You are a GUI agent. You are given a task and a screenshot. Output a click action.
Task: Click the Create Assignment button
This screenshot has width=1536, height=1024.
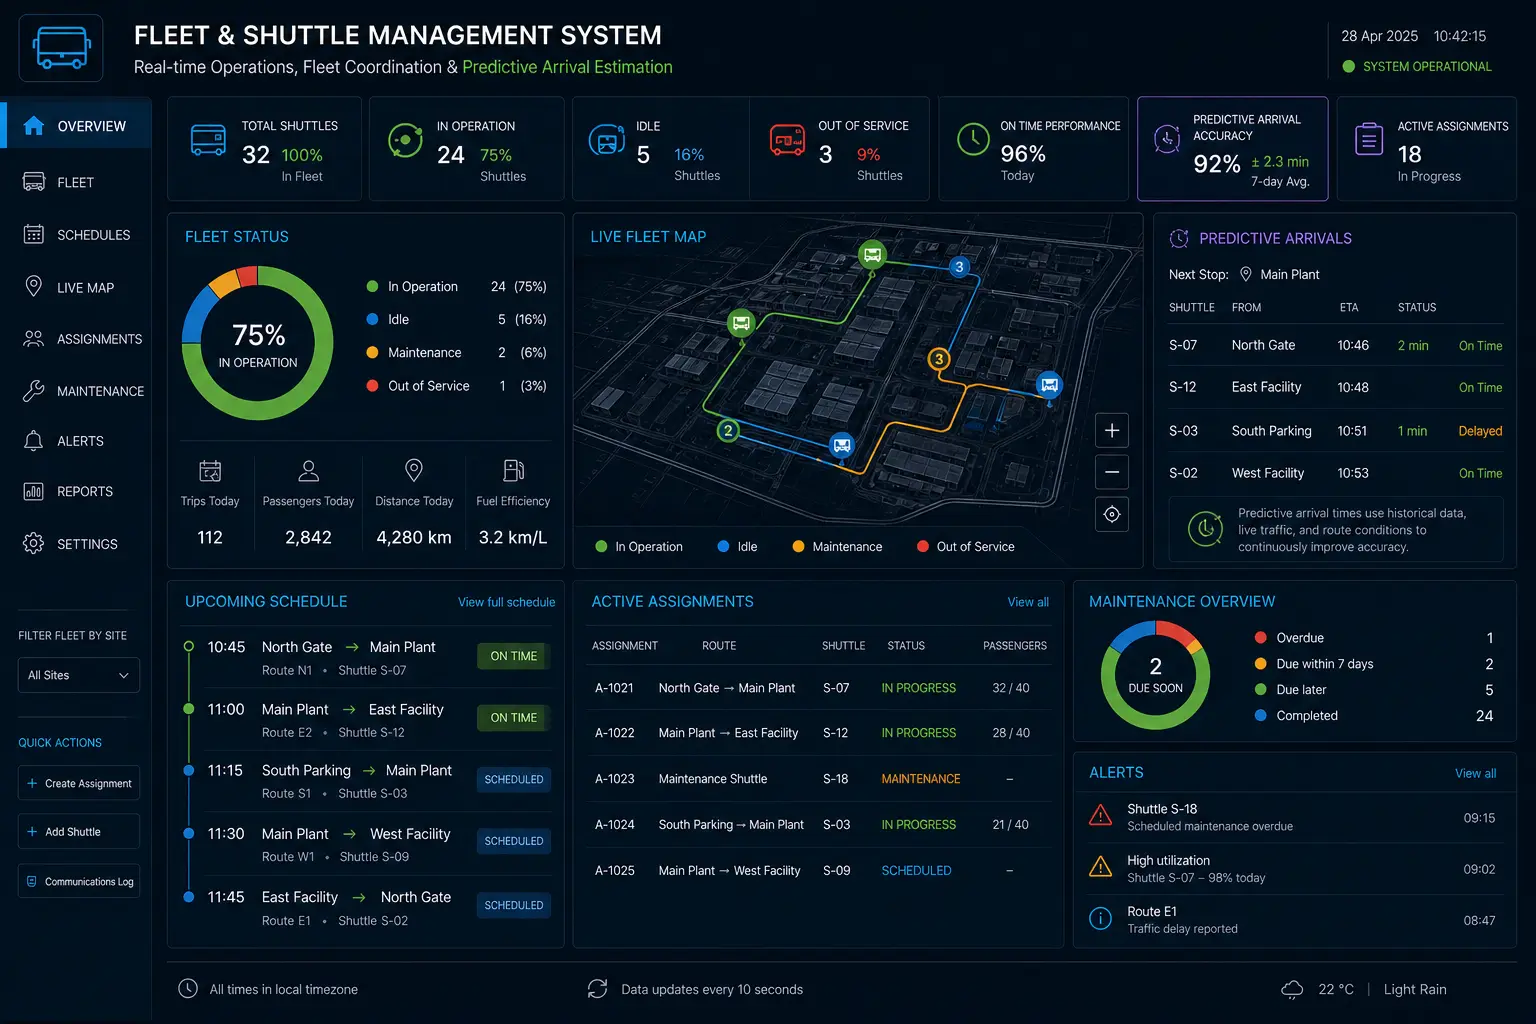click(x=79, y=783)
